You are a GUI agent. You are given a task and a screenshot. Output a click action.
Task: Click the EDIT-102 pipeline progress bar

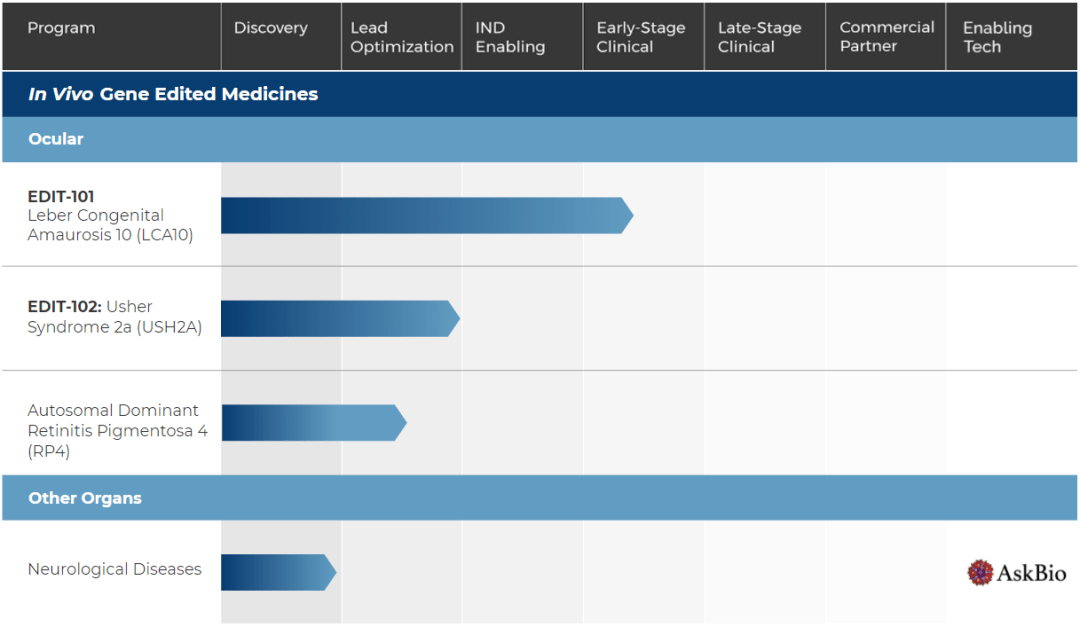click(x=340, y=319)
